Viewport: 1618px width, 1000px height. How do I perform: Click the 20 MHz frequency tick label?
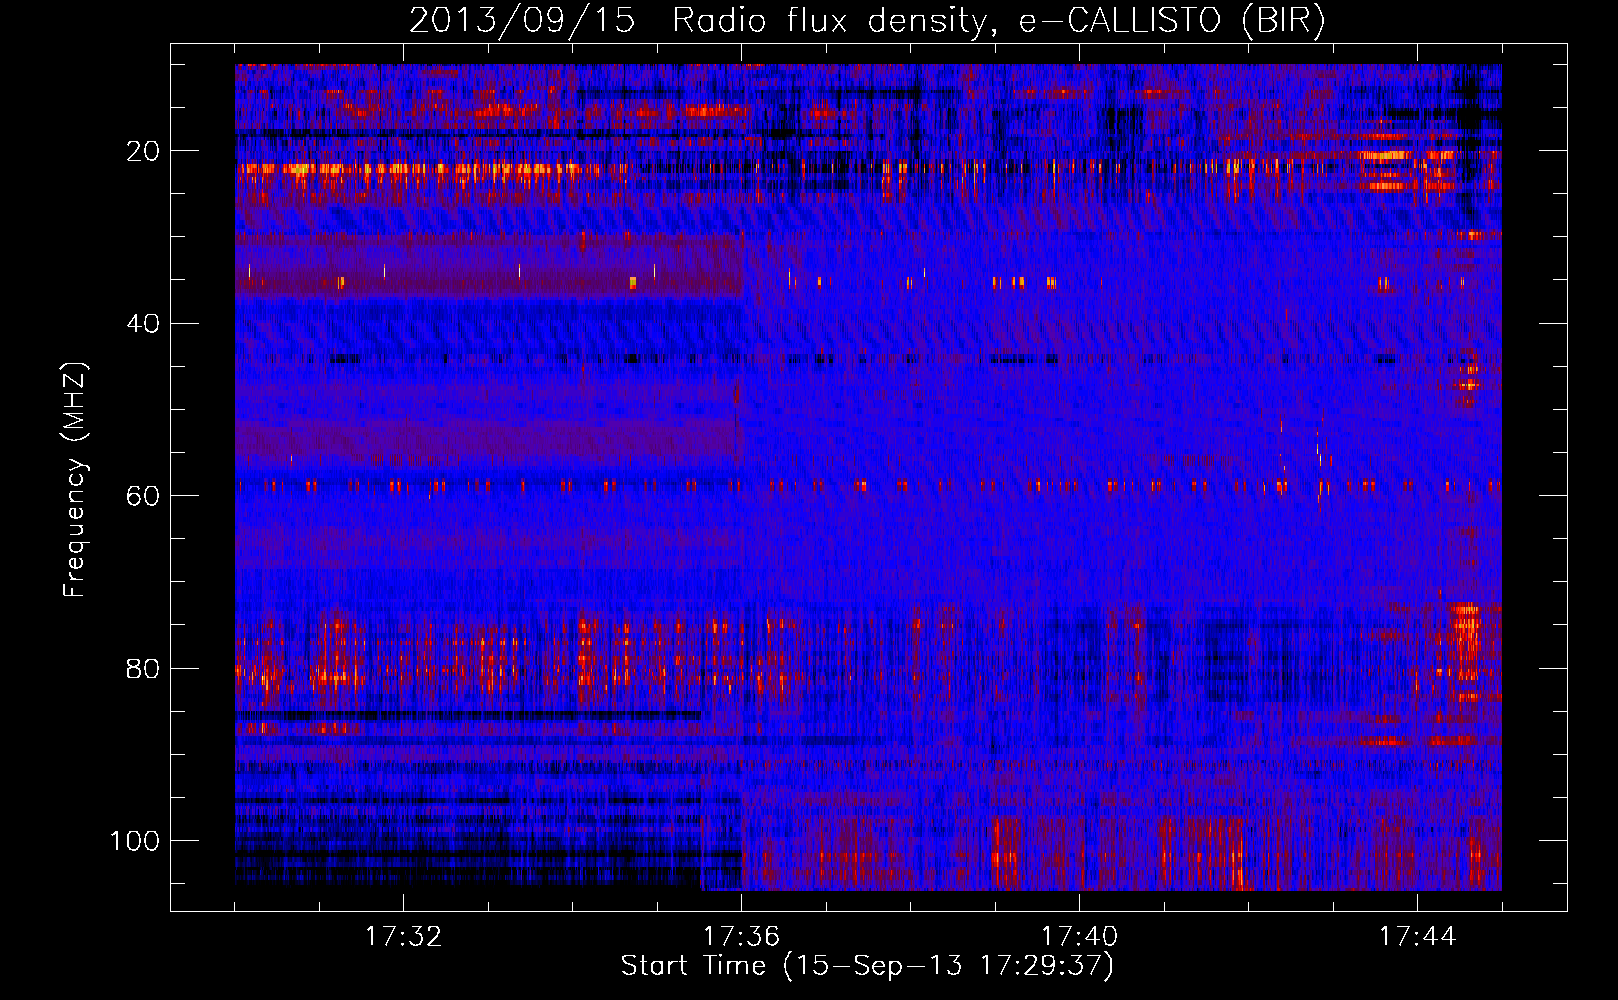[x=143, y=151]
